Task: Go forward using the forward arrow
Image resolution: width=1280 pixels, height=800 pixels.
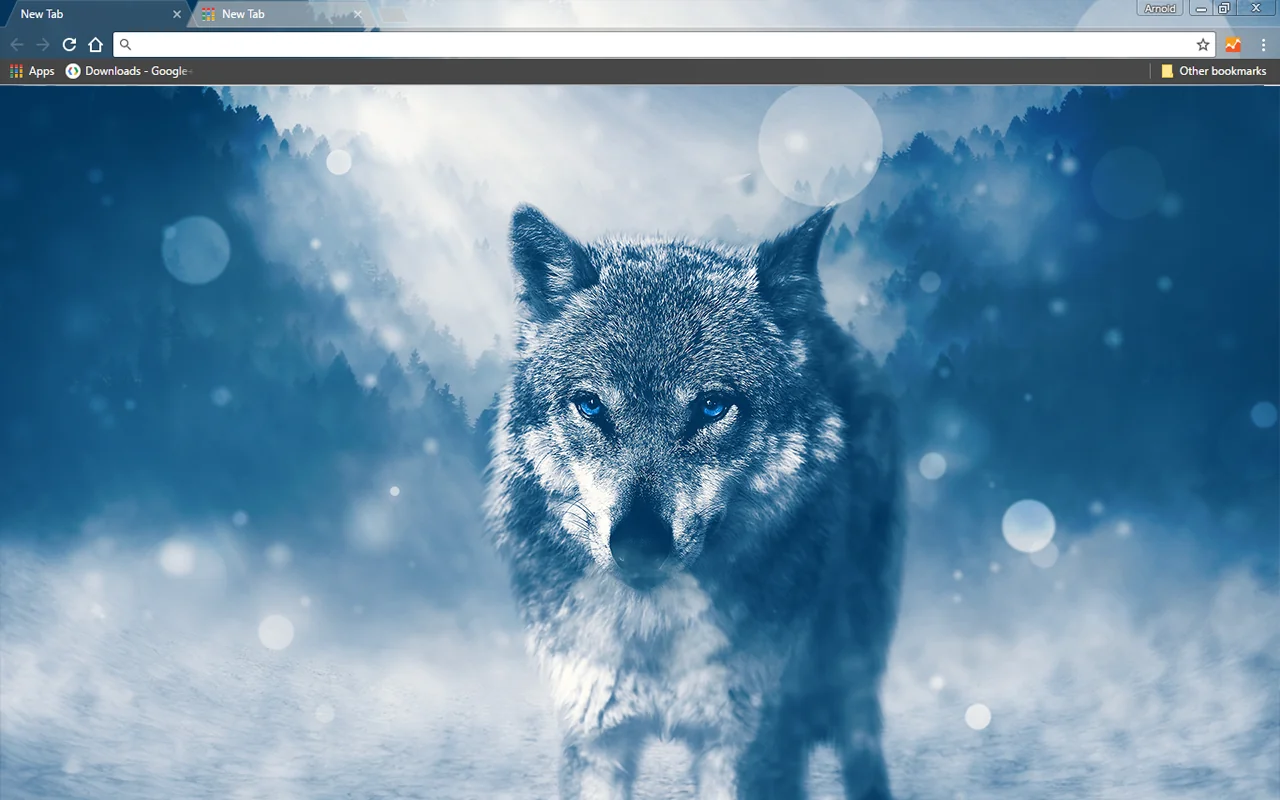Action: coord(43,44)
